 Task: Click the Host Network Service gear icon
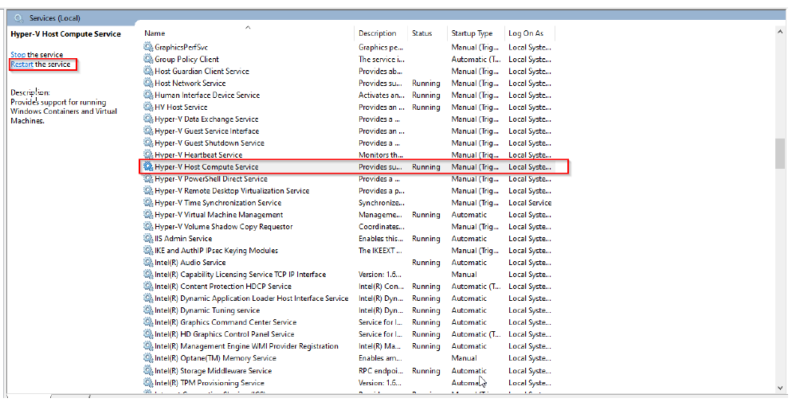pyautogui.click(x=149, y=83)
